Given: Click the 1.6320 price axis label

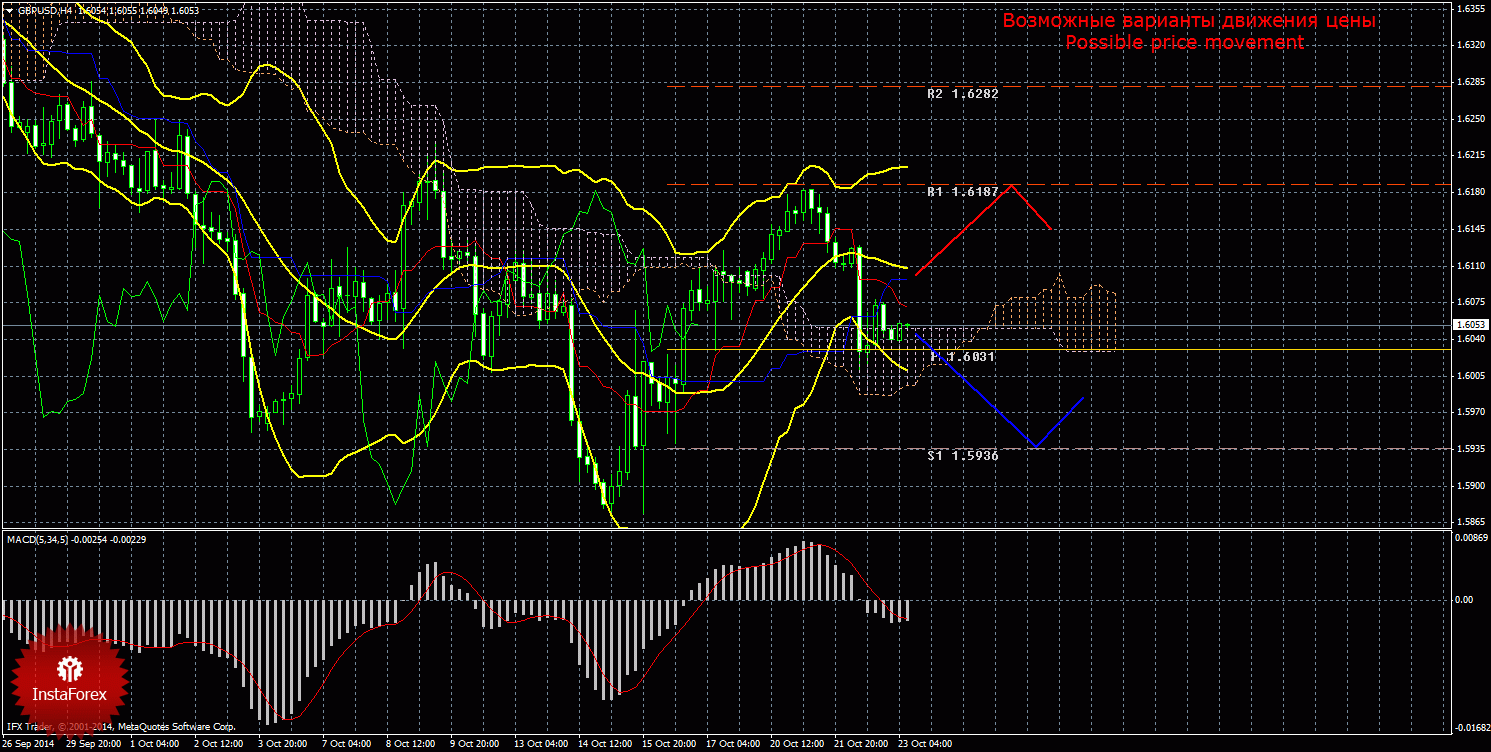Looking at the screenshot, I should [1470, 45].
